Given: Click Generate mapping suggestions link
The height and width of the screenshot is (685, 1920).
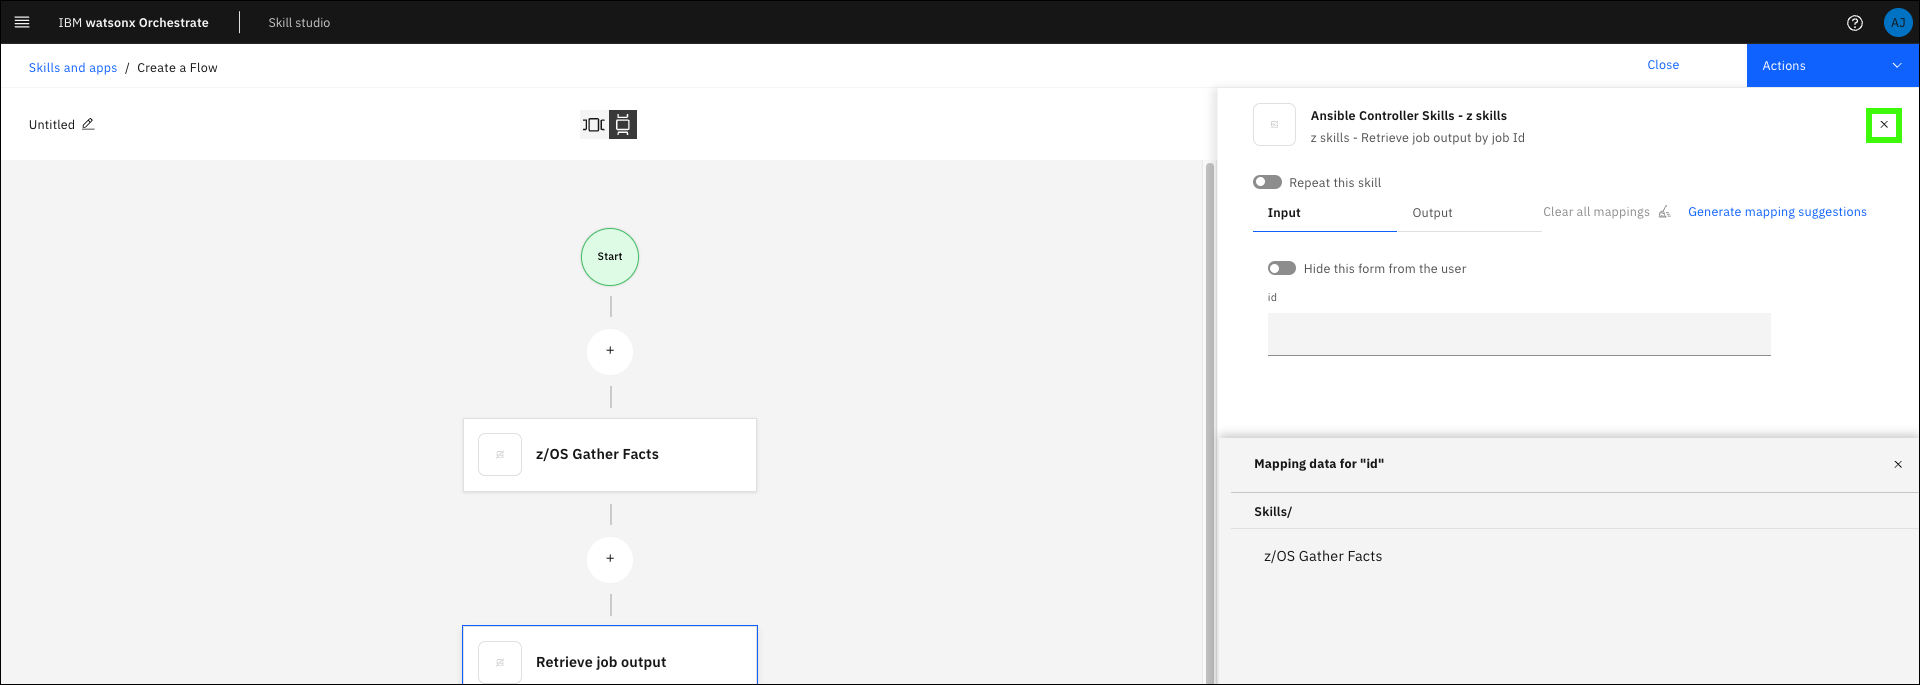Looking at the screenshot, I should pyautogui.click(x=1777, y=212).
